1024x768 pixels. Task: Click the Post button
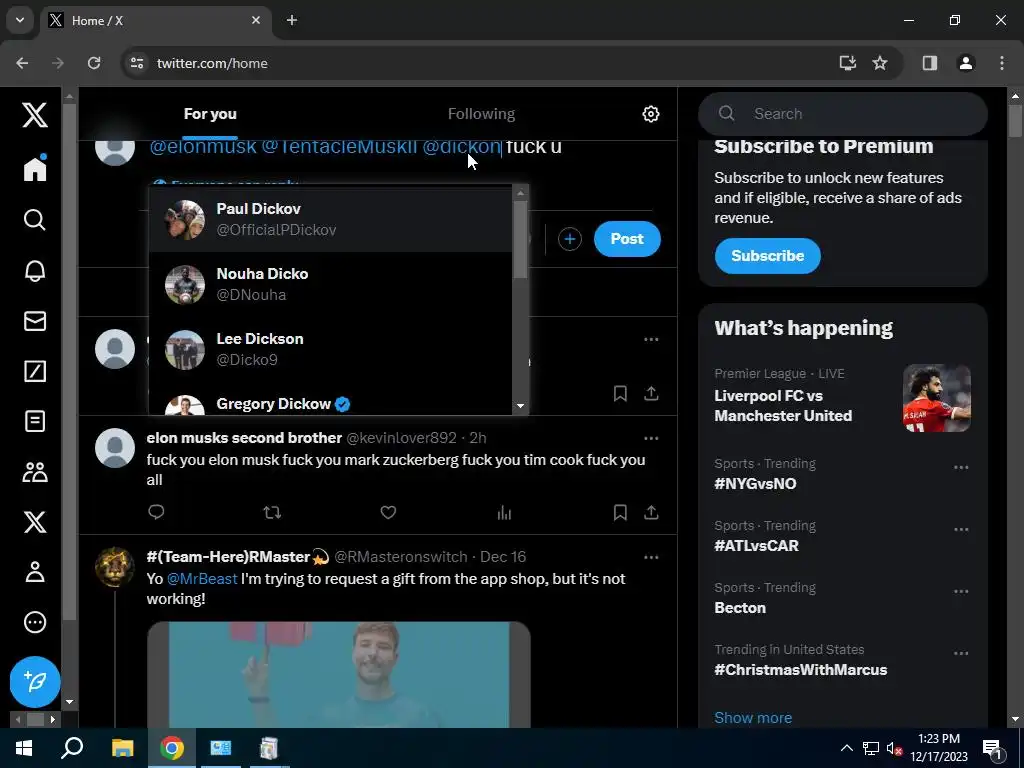click(627, 239)
